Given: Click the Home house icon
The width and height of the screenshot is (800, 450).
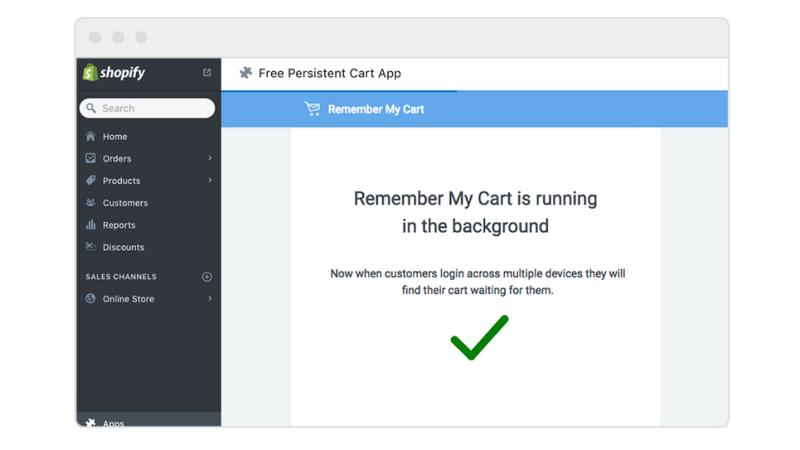Looking at the screenshot, I should 91,136.
